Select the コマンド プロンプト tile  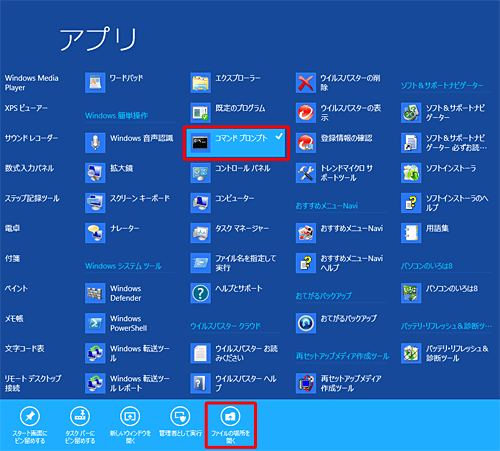[236, 143]
